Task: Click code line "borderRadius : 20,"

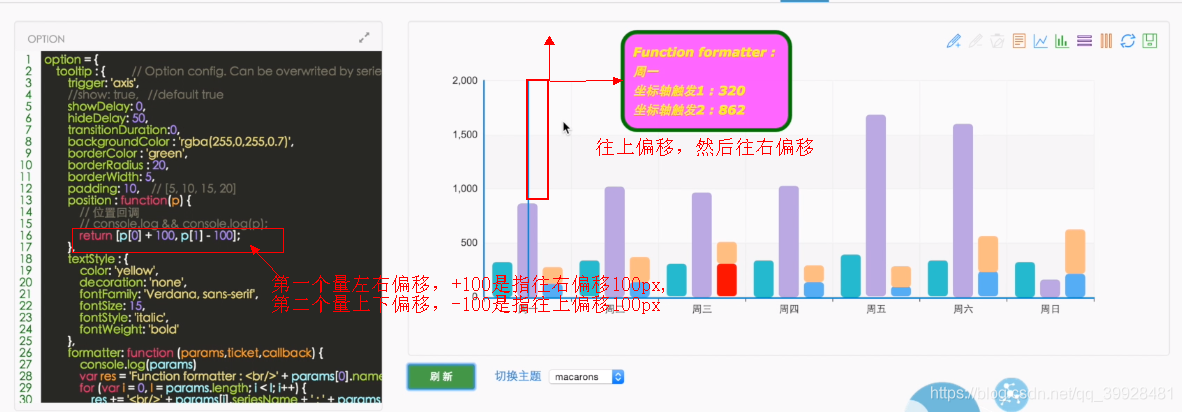Action: [118, 165]
